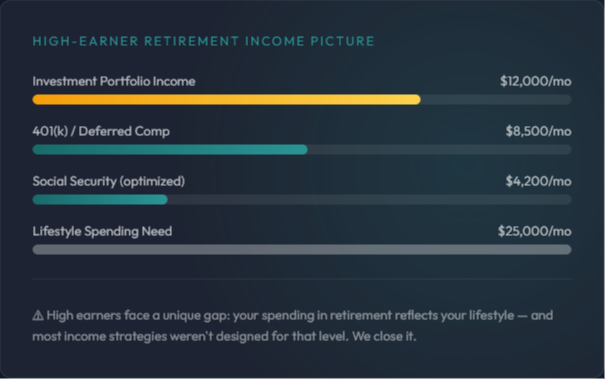Click the $4,200/mo amount
This screenshot has width=605, height=379.
pyautogui.click(x=538, y=181)
